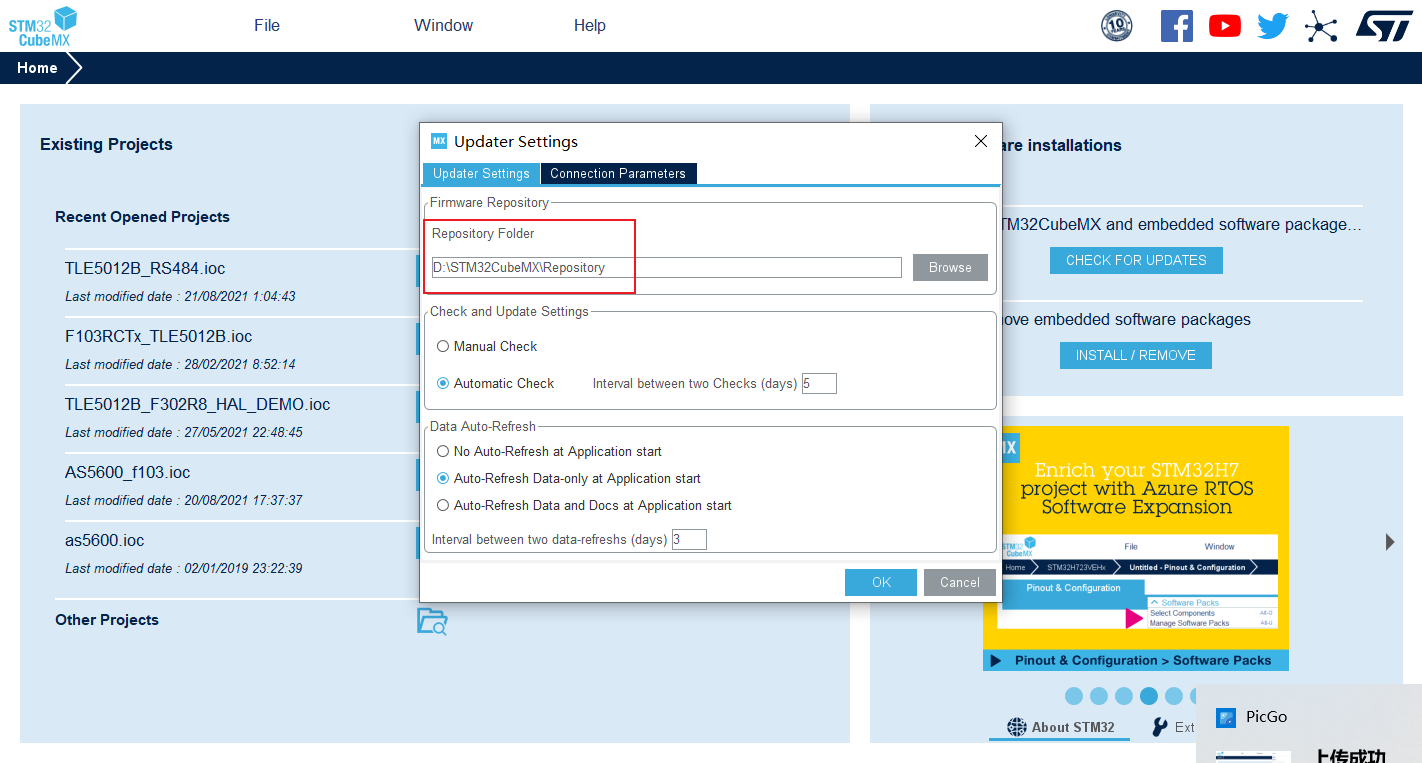Open the Twitter icon link
The image size is (1422, 763).
click(1273, 26)
